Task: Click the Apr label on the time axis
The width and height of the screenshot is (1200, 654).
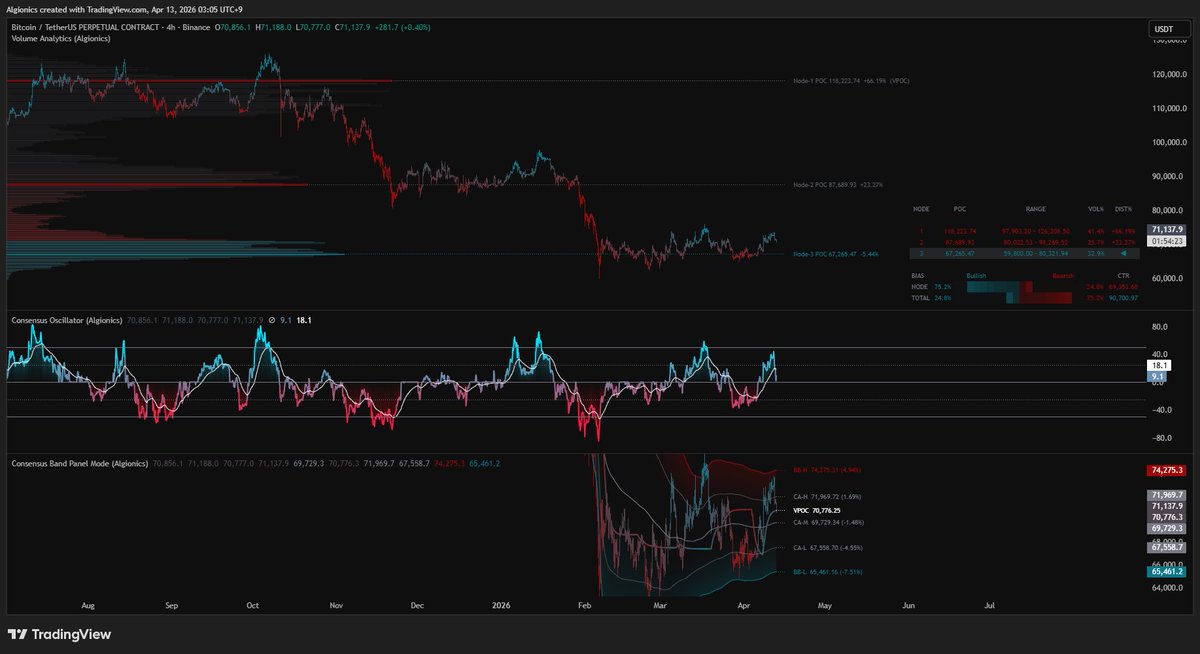Action: (x=745, y=606)
